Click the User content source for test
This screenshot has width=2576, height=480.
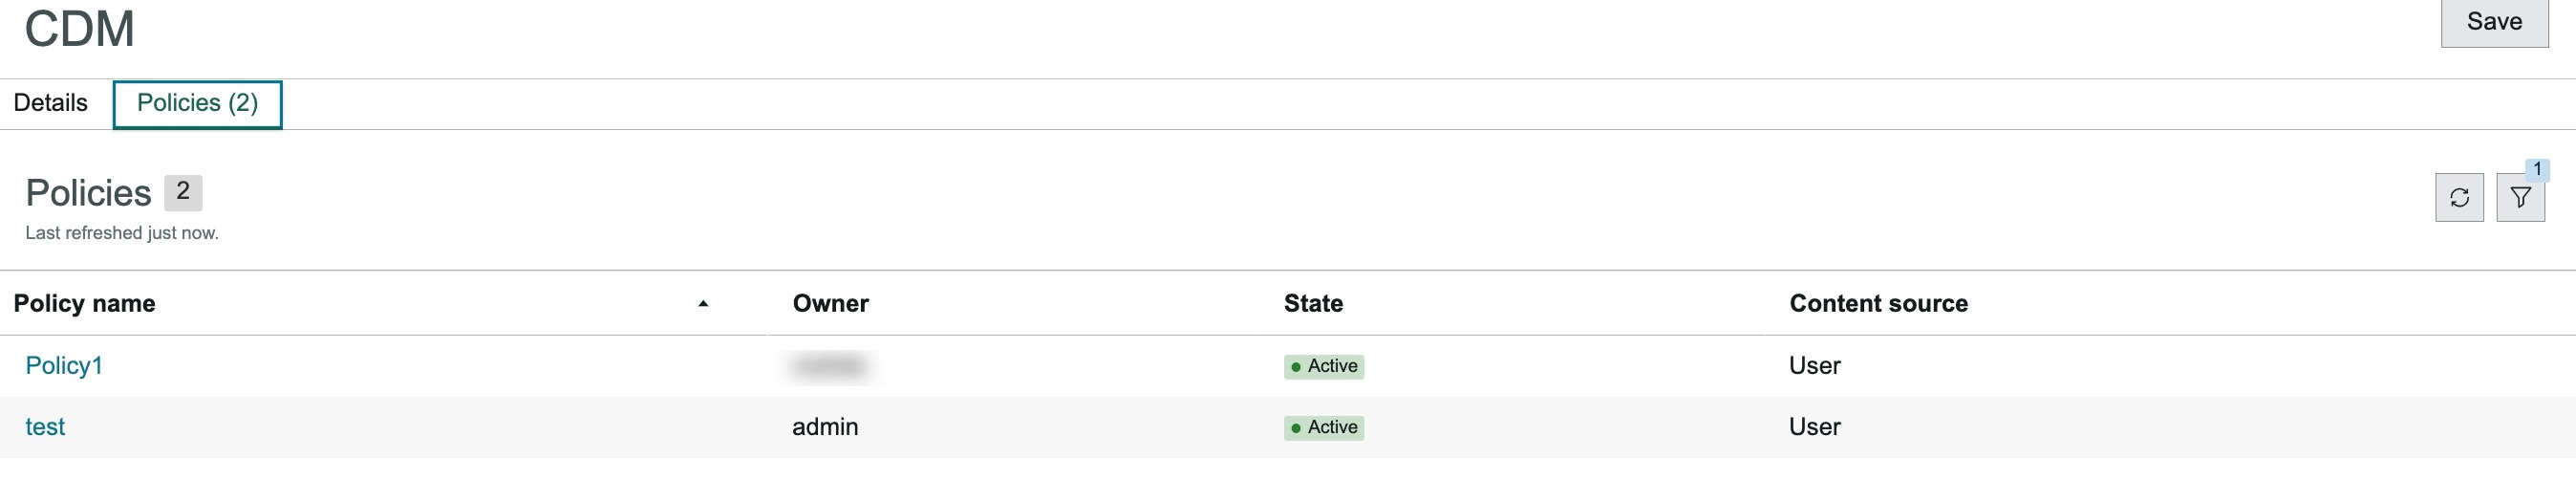coord(1814,427)
